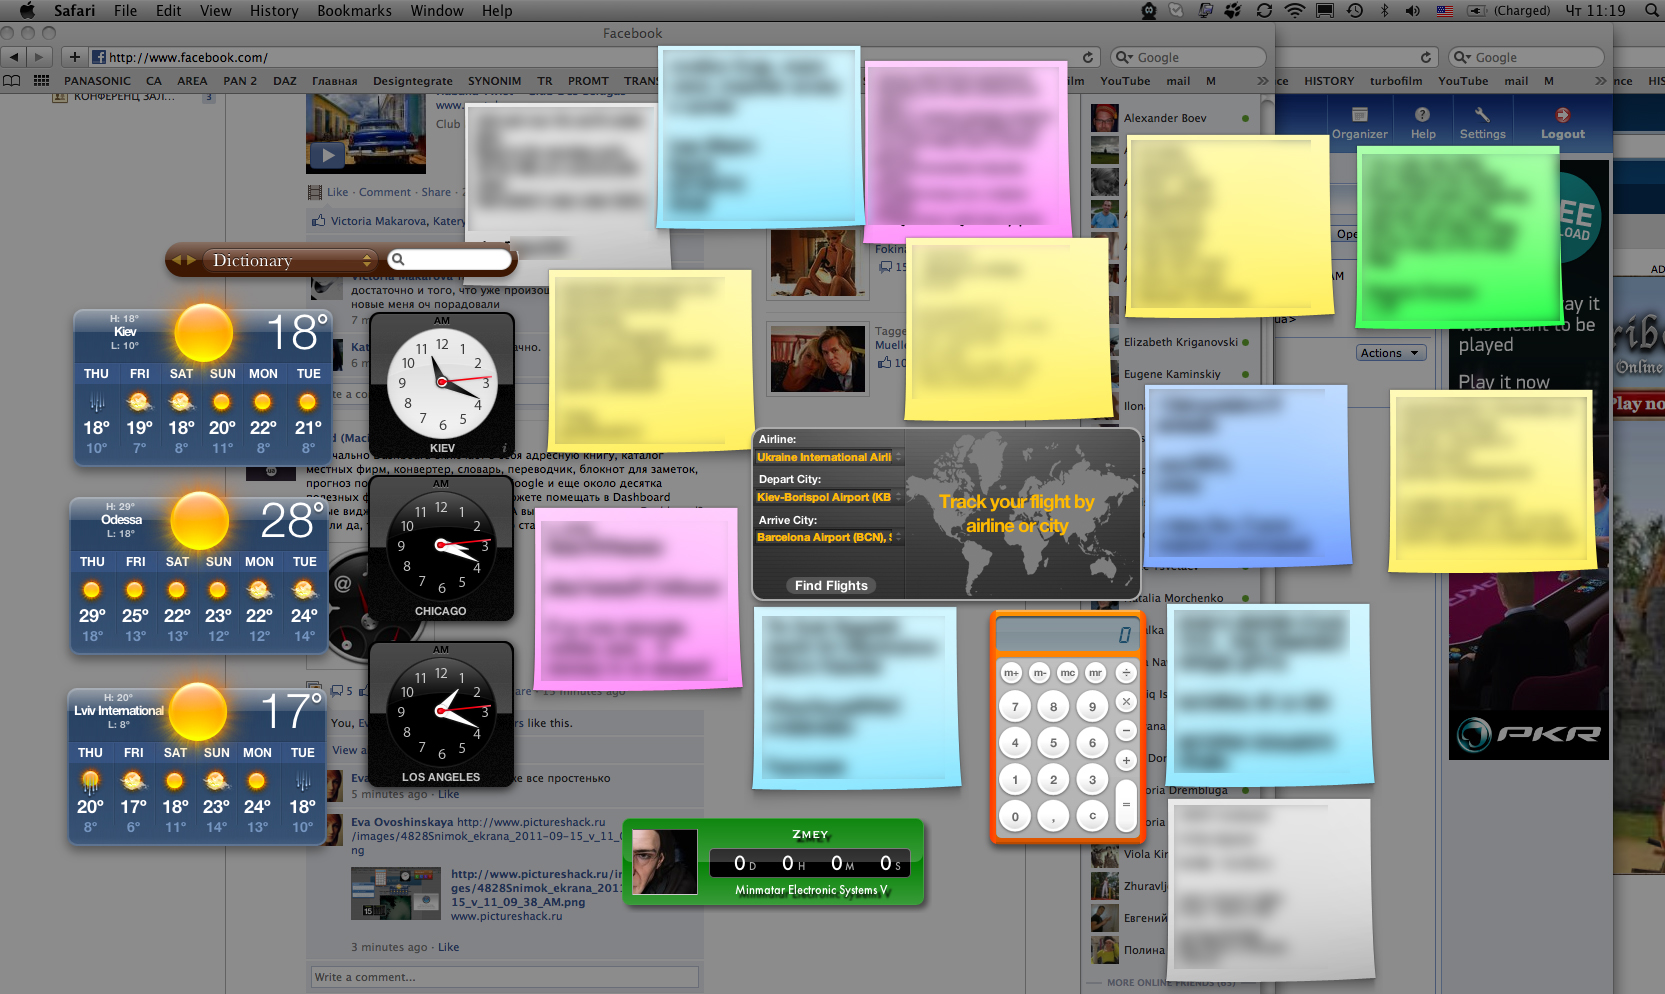Screen dimensions: 1665x994
Task: Click the SYNONIM bookmark
Action: tap(494, 81)
